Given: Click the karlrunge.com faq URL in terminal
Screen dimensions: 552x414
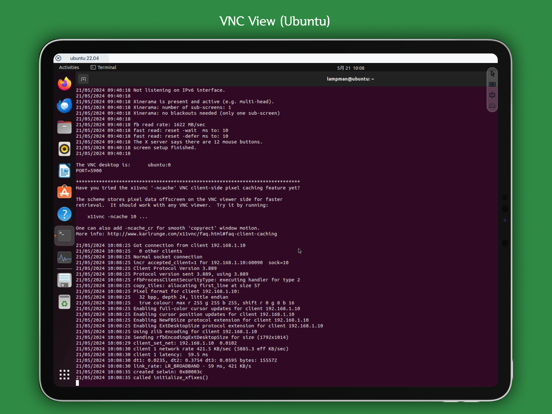Looking at the screenshot, I should click(x=192, y=234).
